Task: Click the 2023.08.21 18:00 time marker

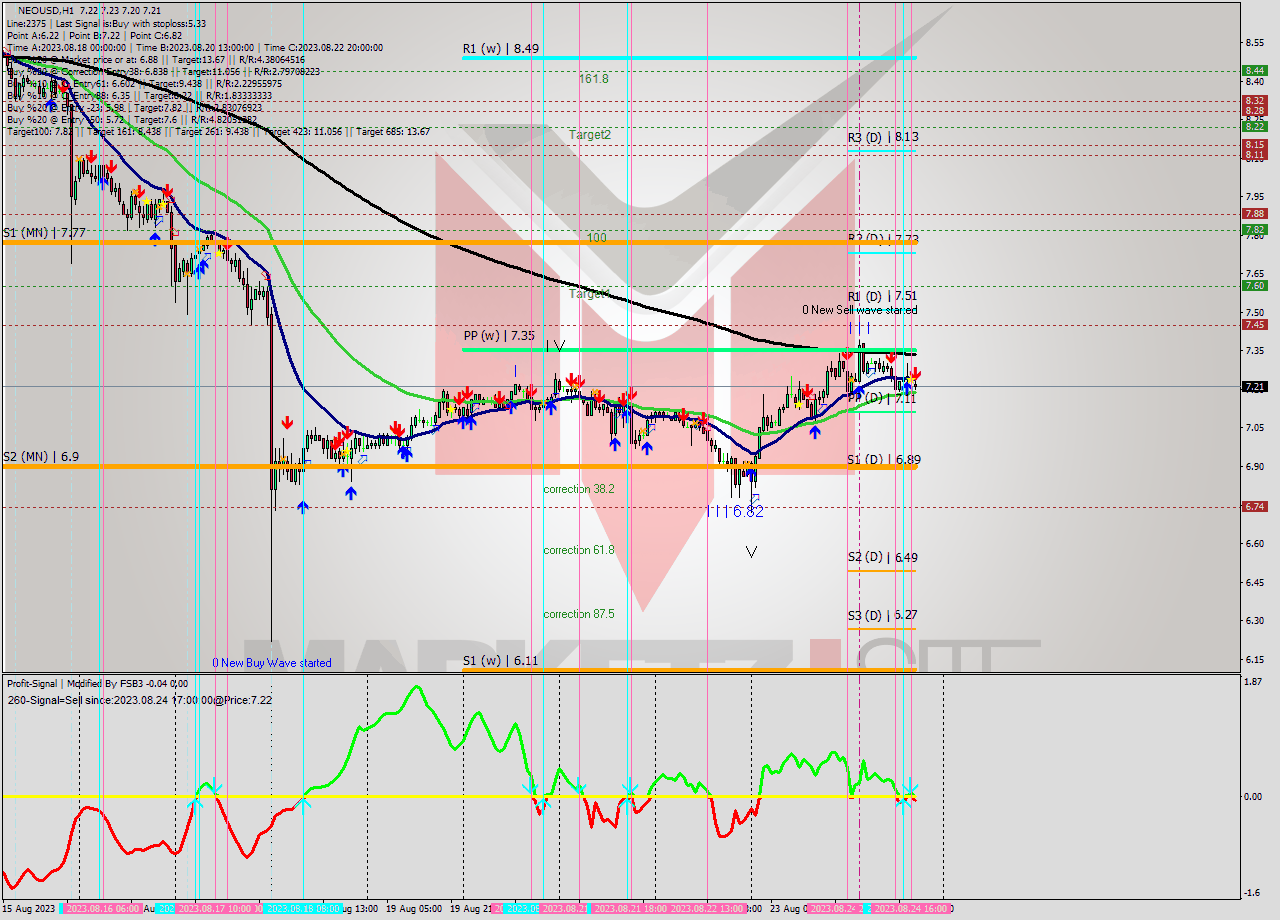Action: (x=633, y=909)
